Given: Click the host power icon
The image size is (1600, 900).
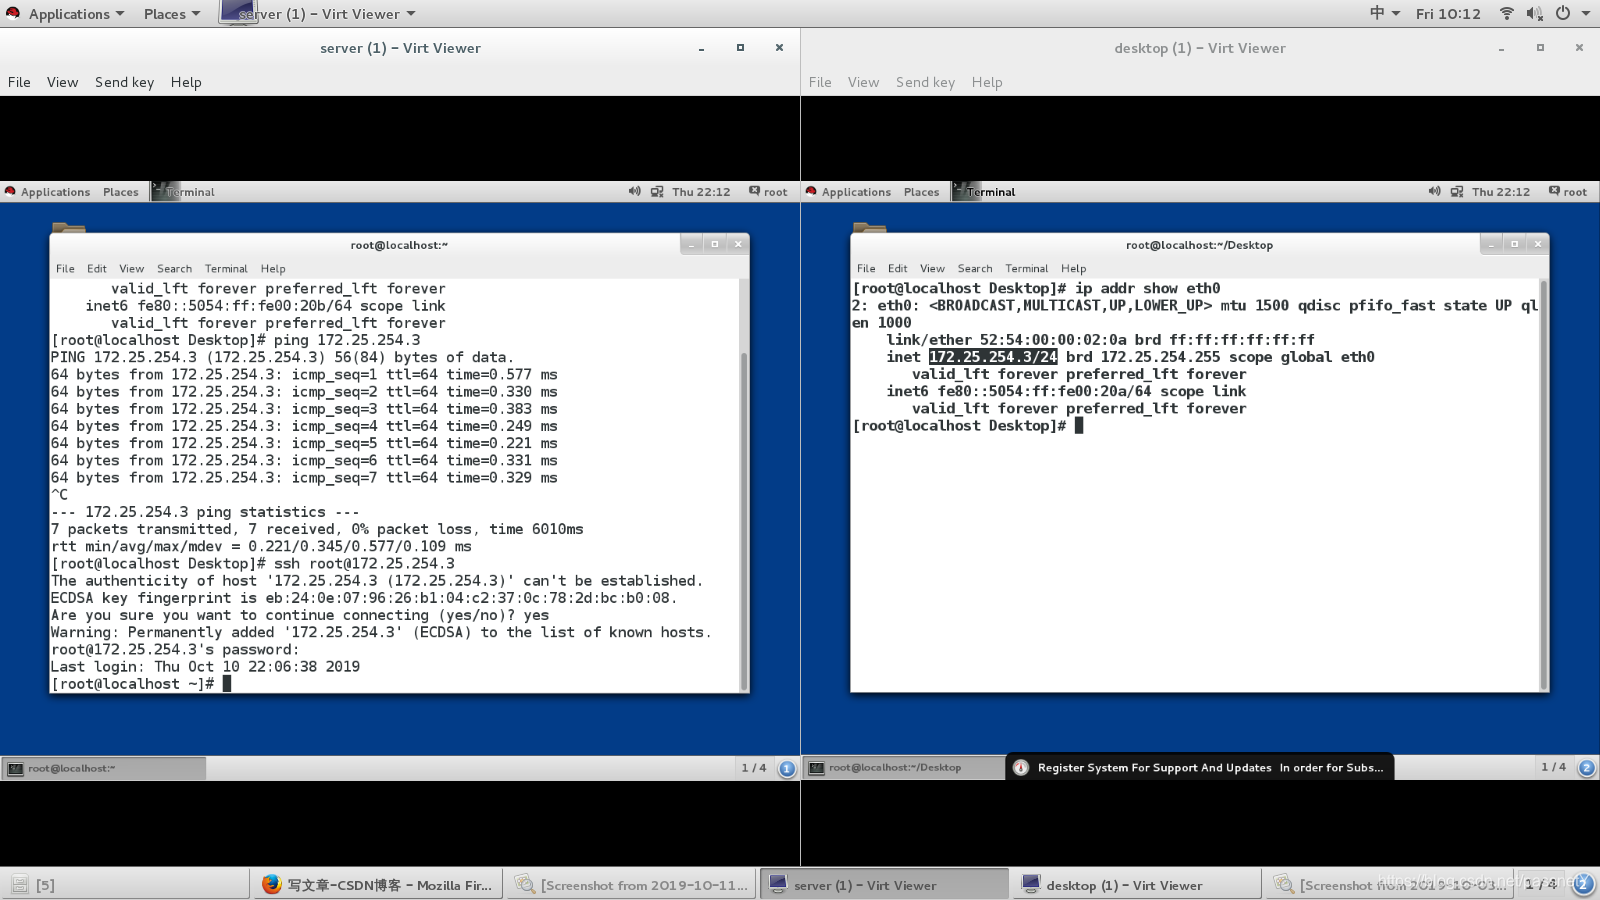Looking at the screenshot, I should coord(1562,13).
